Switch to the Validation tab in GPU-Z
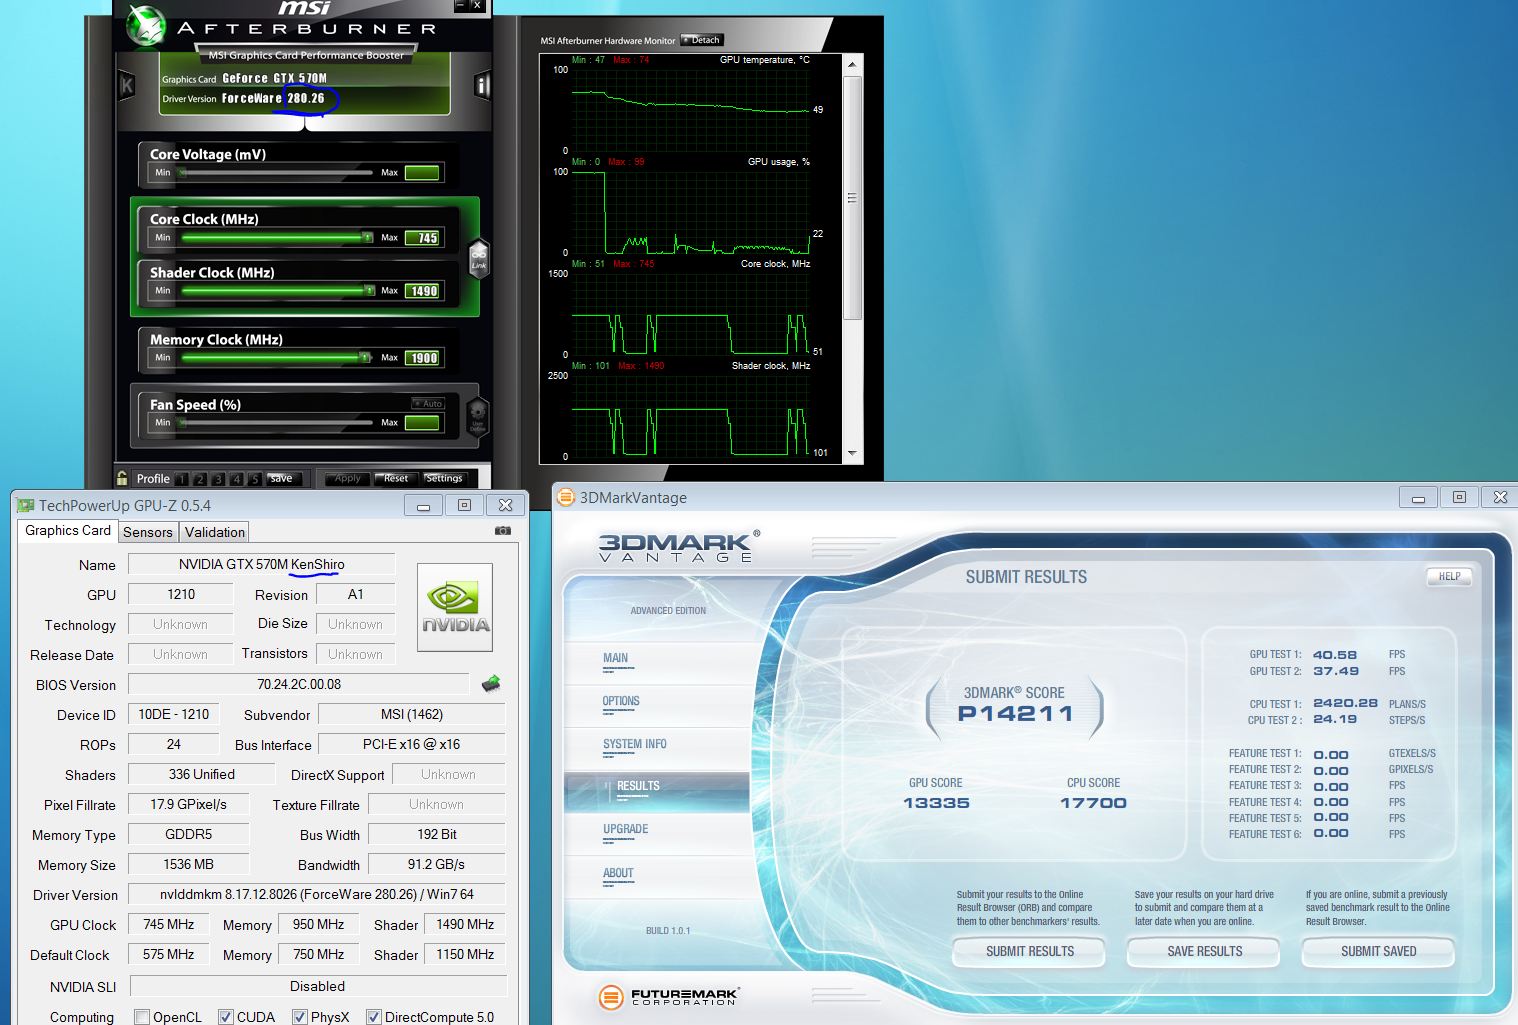The width and height of the screenshot is (1518, 1025). [x=215, y=533]
